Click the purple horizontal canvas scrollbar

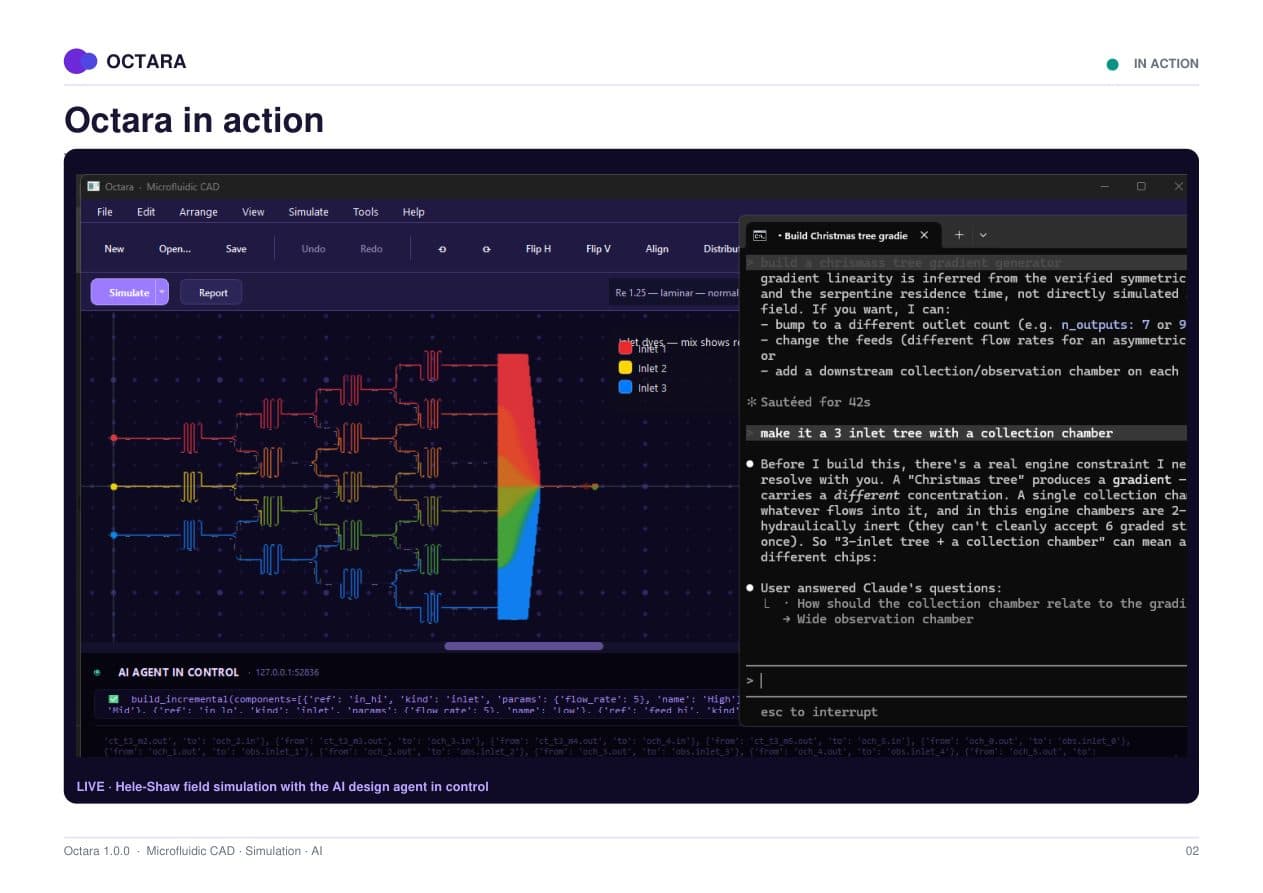click(x=524, y=646)
